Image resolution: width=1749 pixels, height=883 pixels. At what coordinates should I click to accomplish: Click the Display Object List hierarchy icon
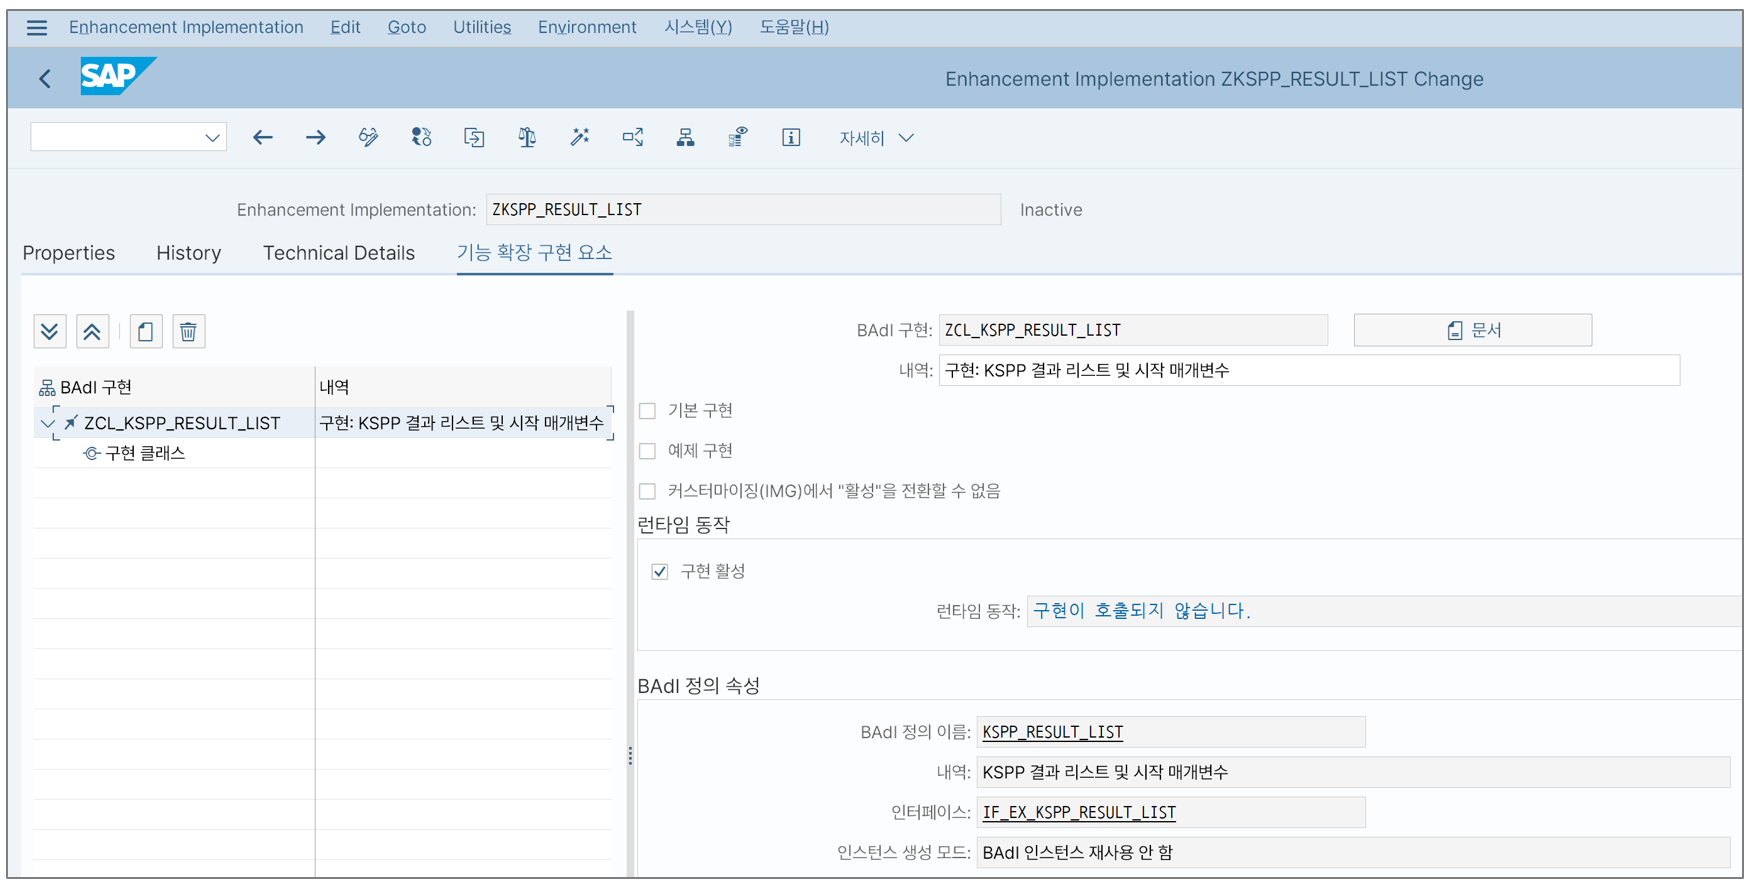(686, 138)
